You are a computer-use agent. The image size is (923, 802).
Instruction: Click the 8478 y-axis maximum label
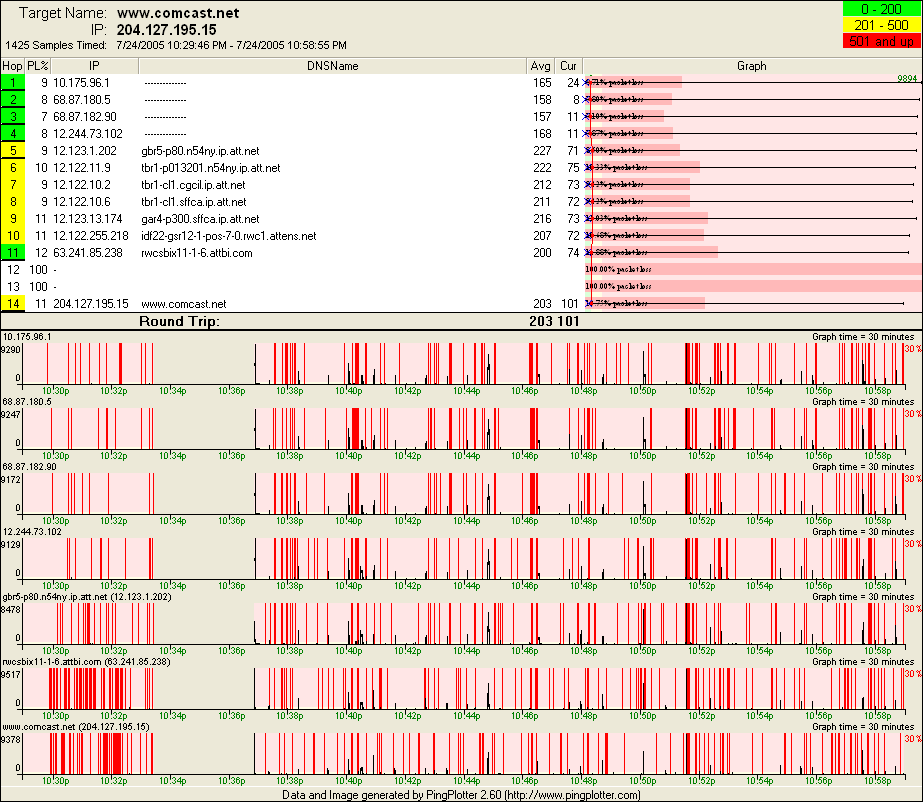[x=11, y=610]
